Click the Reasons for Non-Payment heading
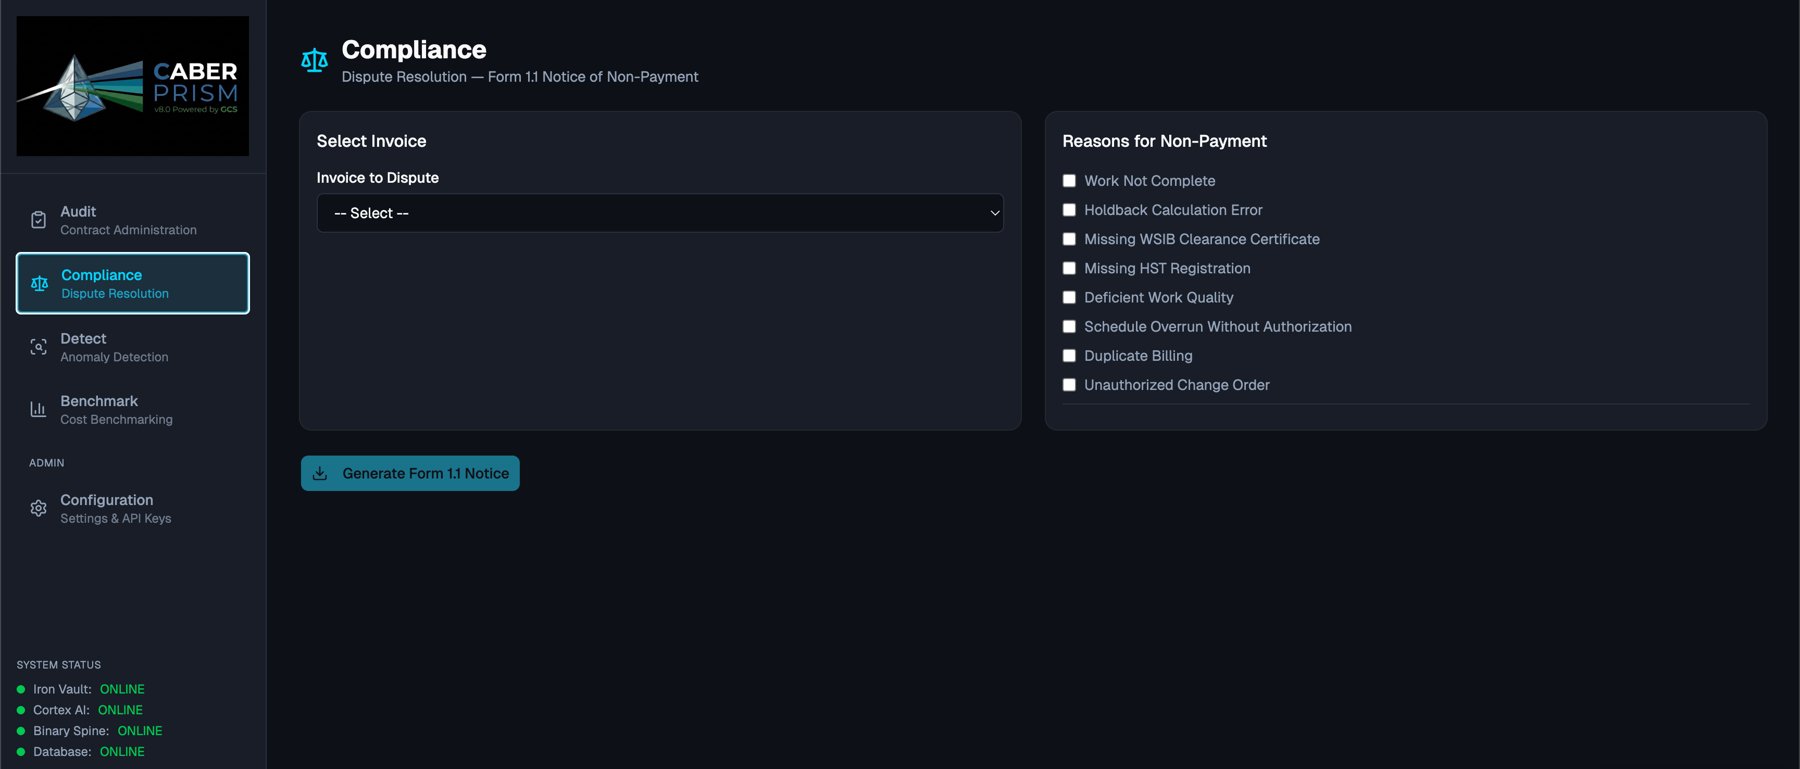Screen dimensions: 1800x769 click(1164, 141)
